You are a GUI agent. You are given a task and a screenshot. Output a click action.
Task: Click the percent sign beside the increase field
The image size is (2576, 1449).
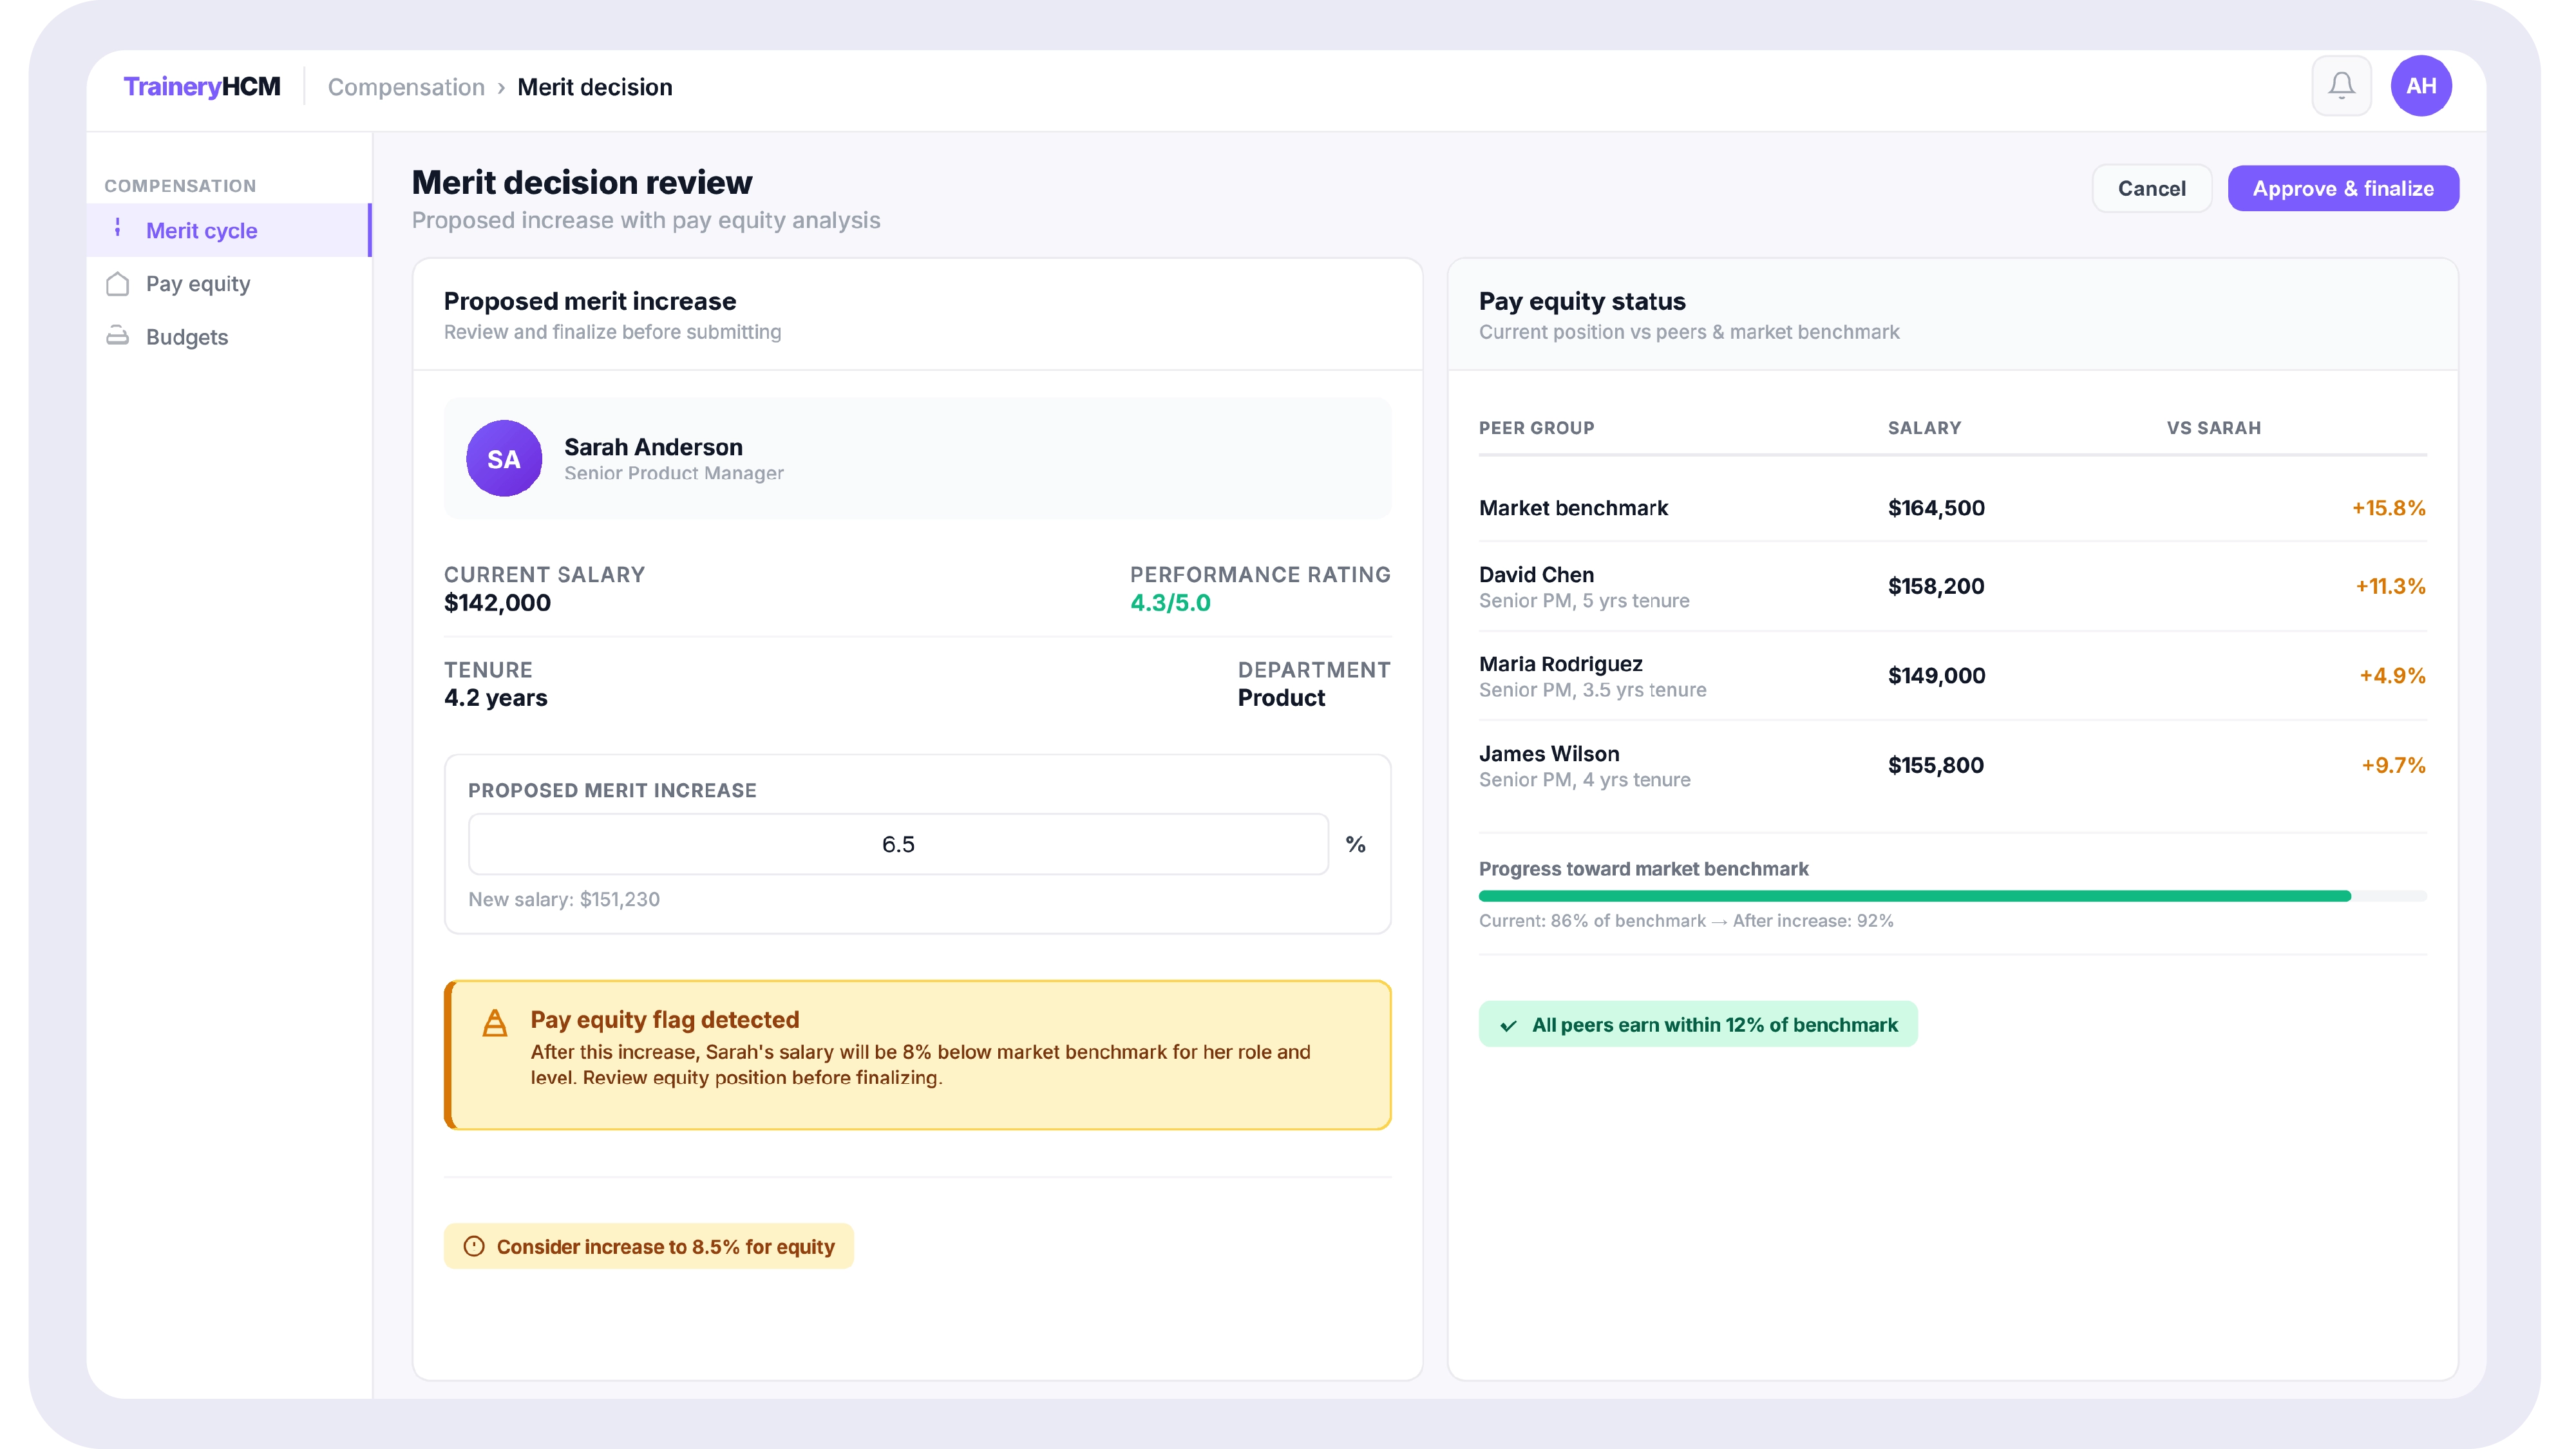click(x=1355, y=844)
